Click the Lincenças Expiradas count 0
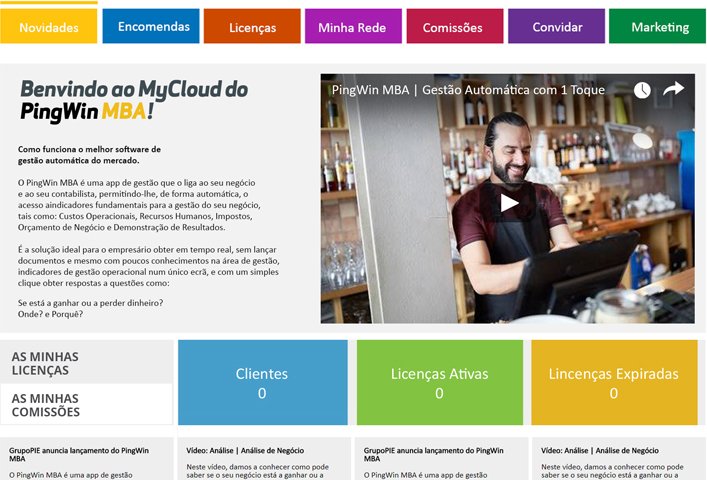Image resolution: width=707 pixels, height=480 pixels. coord(614,393)
